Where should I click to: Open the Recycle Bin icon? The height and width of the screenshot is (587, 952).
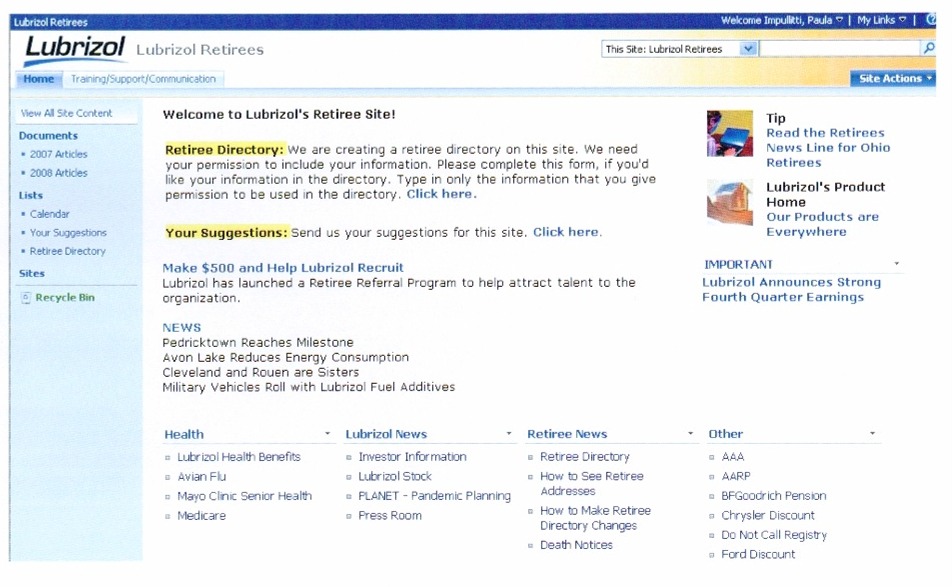pos(26,298)
